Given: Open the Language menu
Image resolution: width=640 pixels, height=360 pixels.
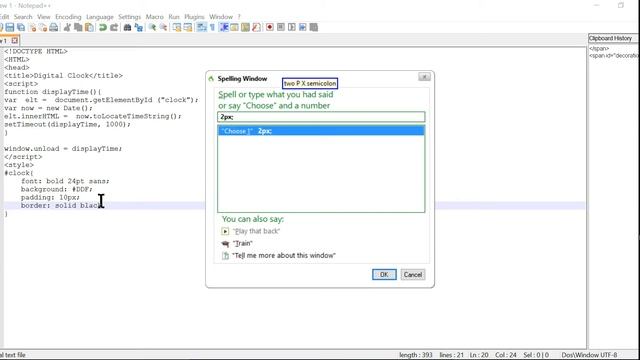Looking at the screenshot, I should (x=100, y=17).
